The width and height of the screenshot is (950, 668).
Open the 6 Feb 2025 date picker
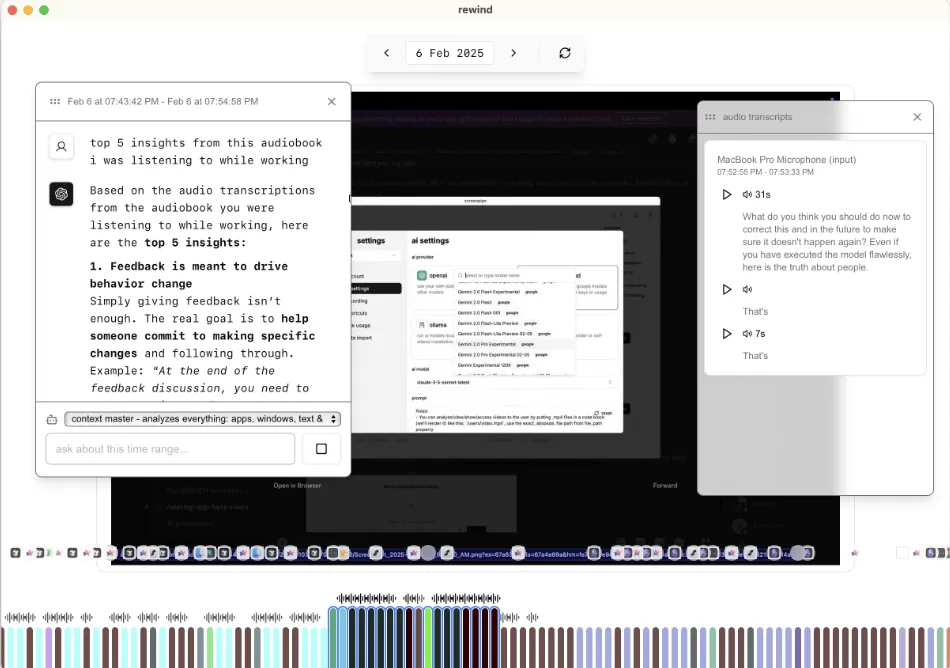[450, 53]
